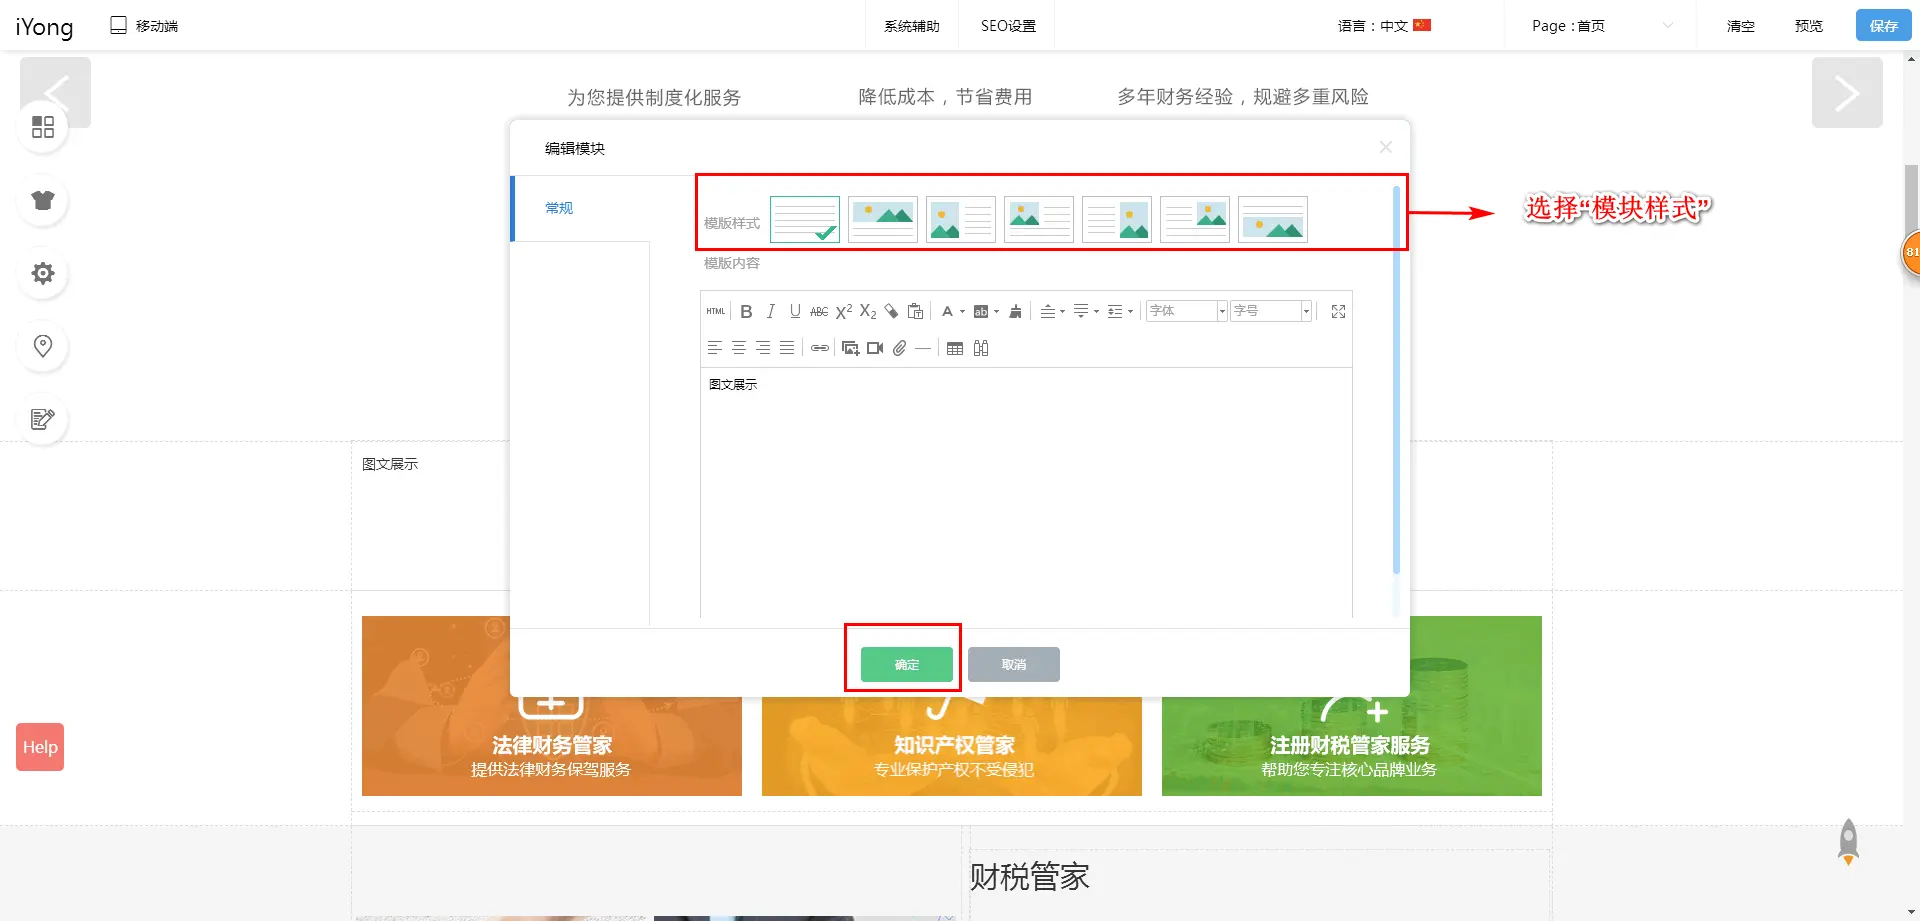Click inside the 图文展示 editor text area

(1025, 490)
